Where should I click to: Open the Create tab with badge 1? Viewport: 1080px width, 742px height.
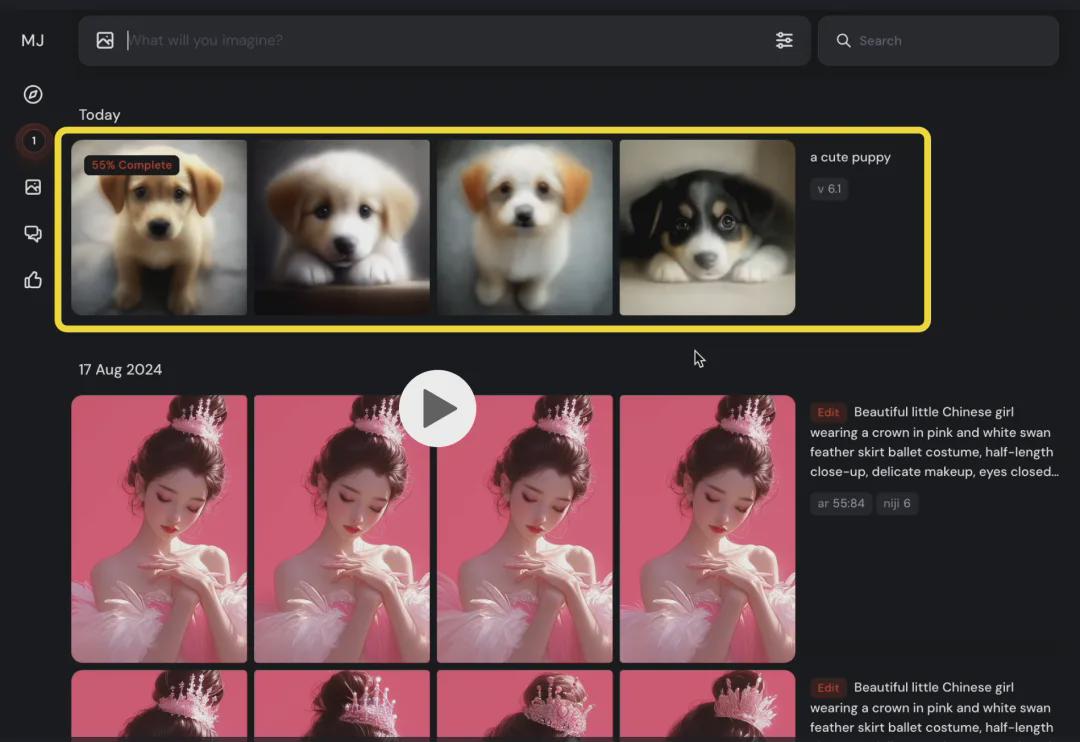point(33,141)
